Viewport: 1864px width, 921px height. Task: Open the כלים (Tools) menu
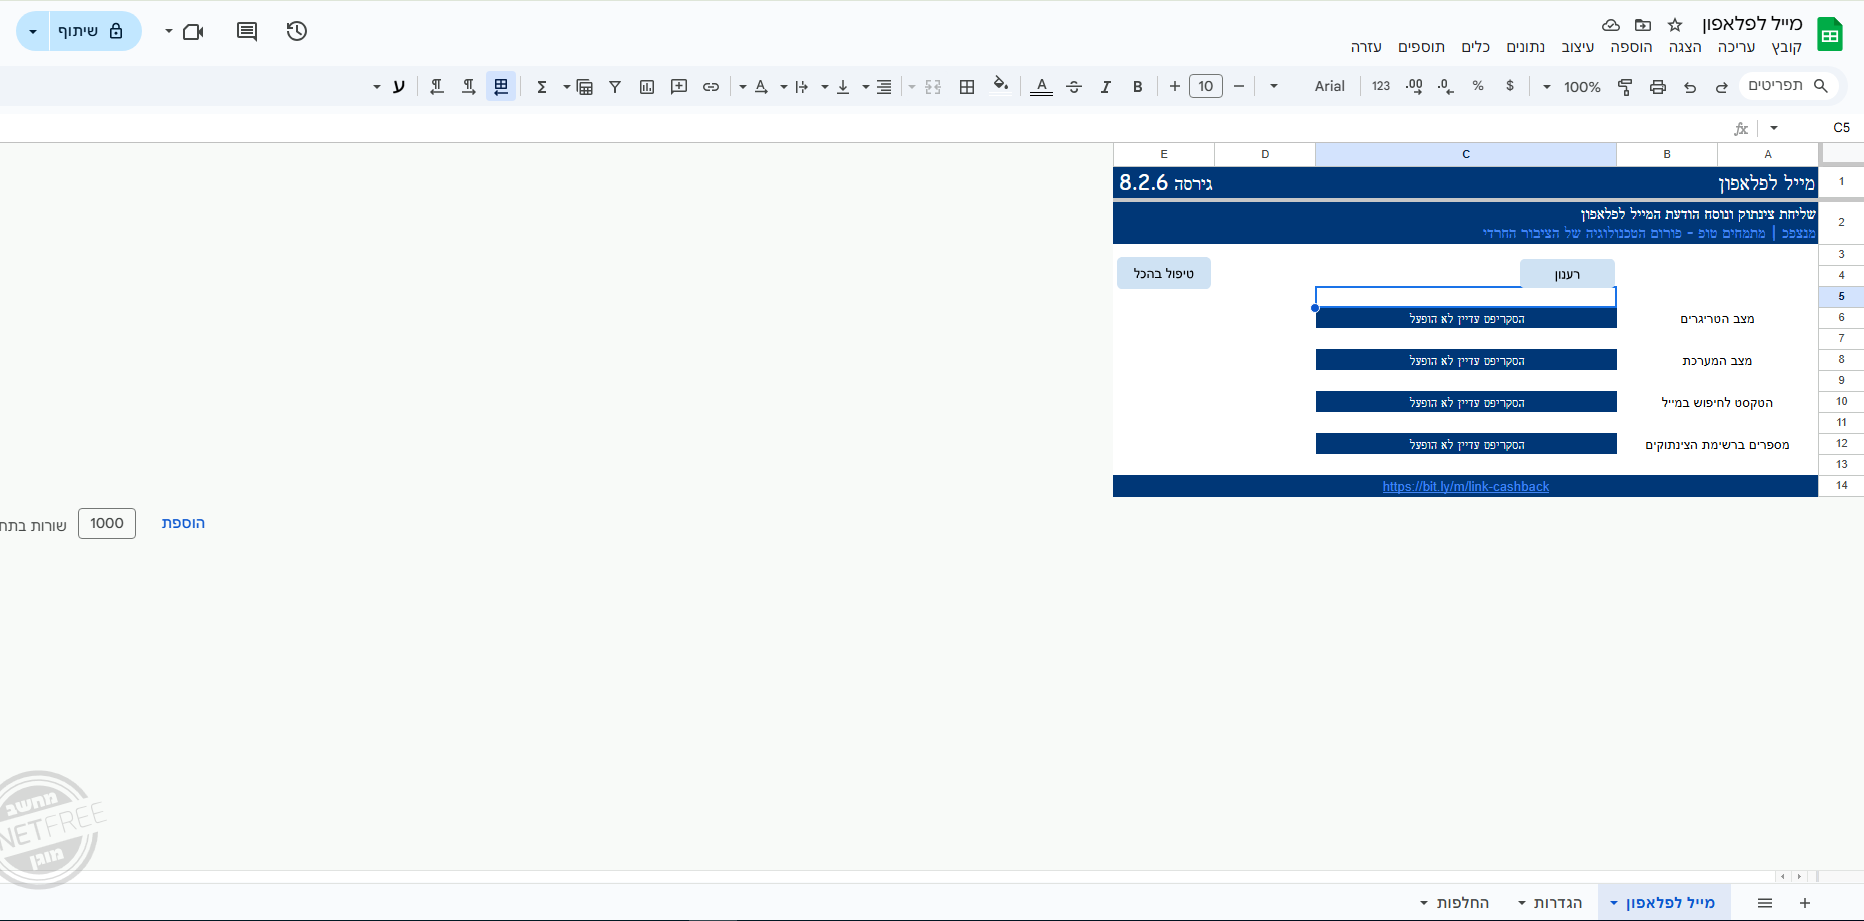(1476, 47)
